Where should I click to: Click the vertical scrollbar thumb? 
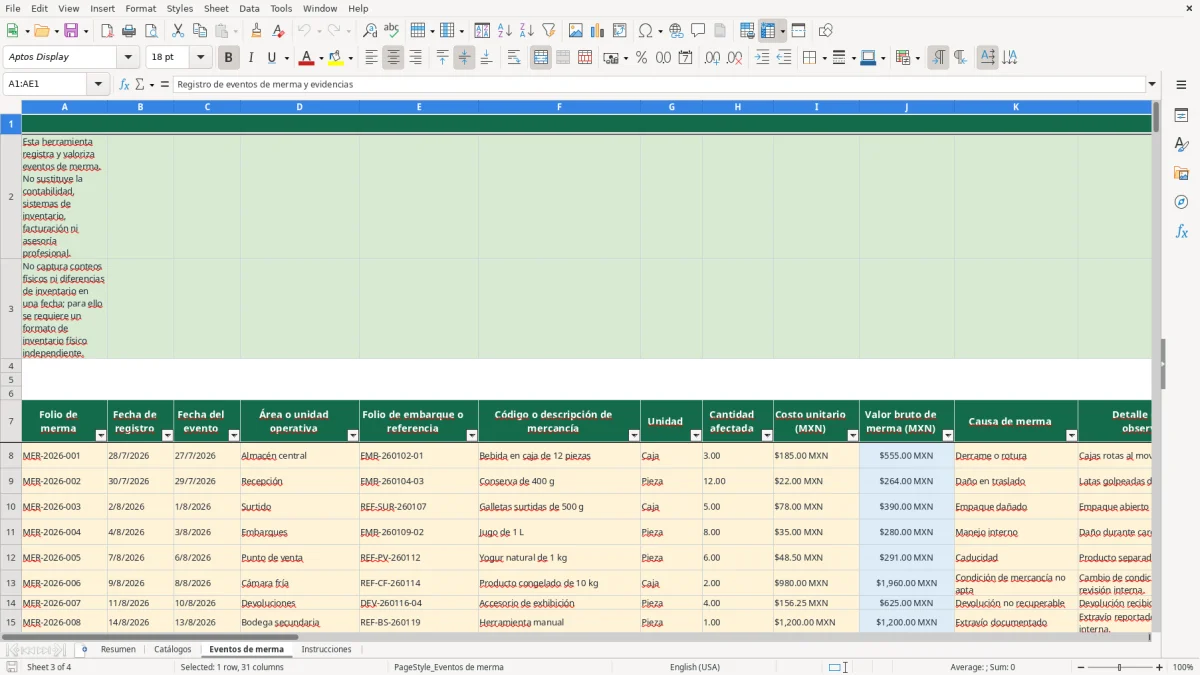point(1156,117)
